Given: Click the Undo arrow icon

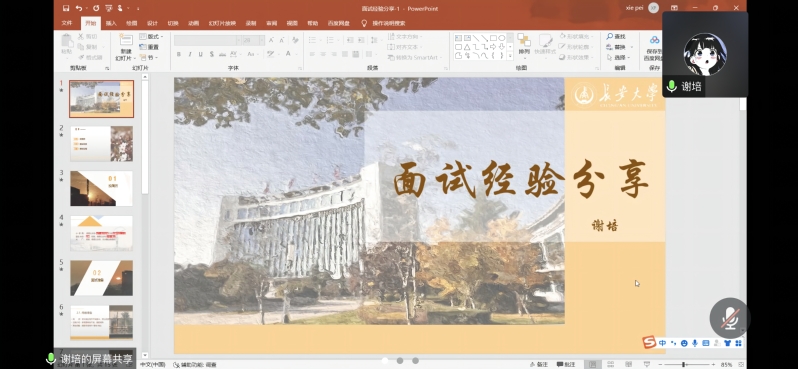Looking at the screenshot, I should point(78,8).
